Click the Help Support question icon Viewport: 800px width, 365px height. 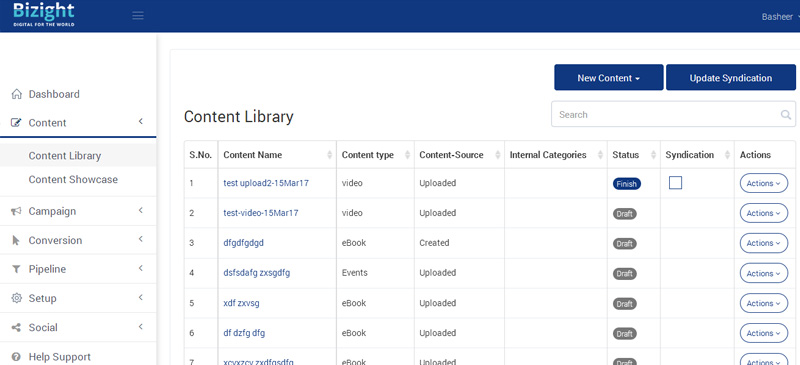[16, 356]
